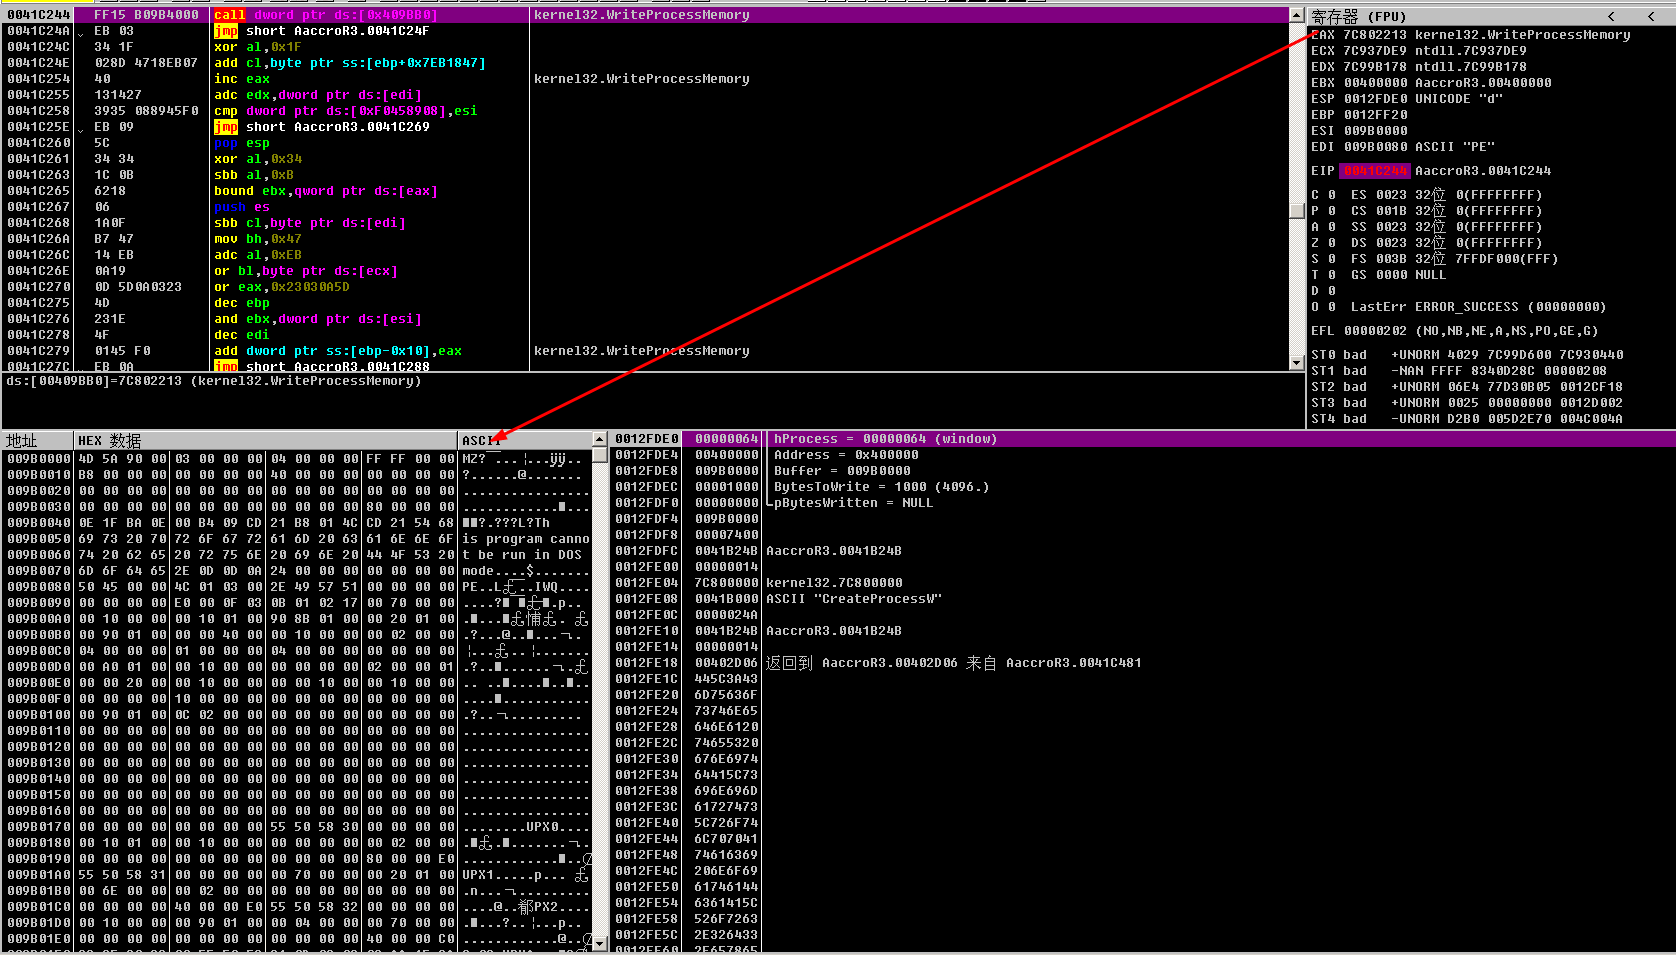This screenshot has height=955, width=1676.
Task: Select BytesToWrite = 1000 (4096.) stack entry
Action: pos(881,487)
